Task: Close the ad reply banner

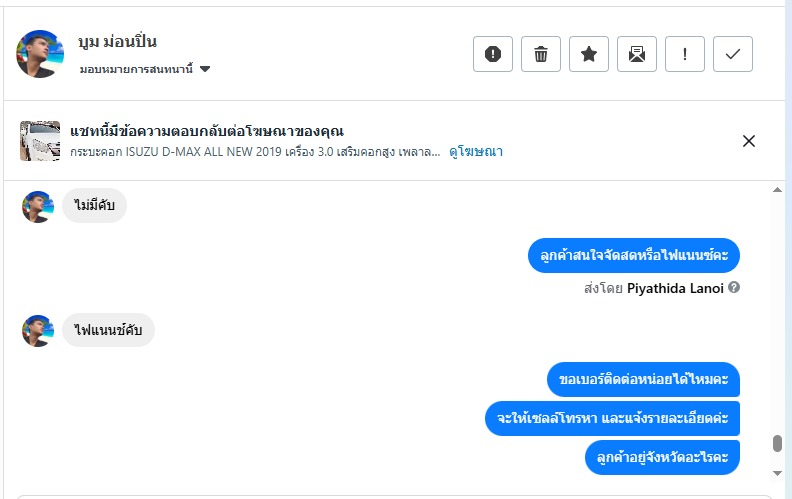Action: point(749,141)
